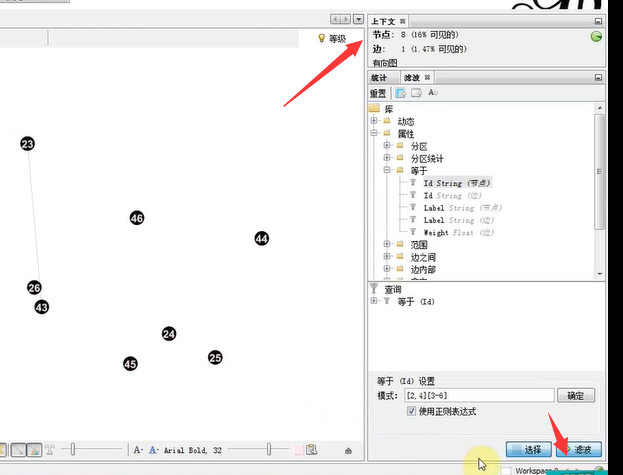Viewport: 623px width, 475px height.
Task: Click the blue A label color mode icon
Action: click(x=153, y=450)
